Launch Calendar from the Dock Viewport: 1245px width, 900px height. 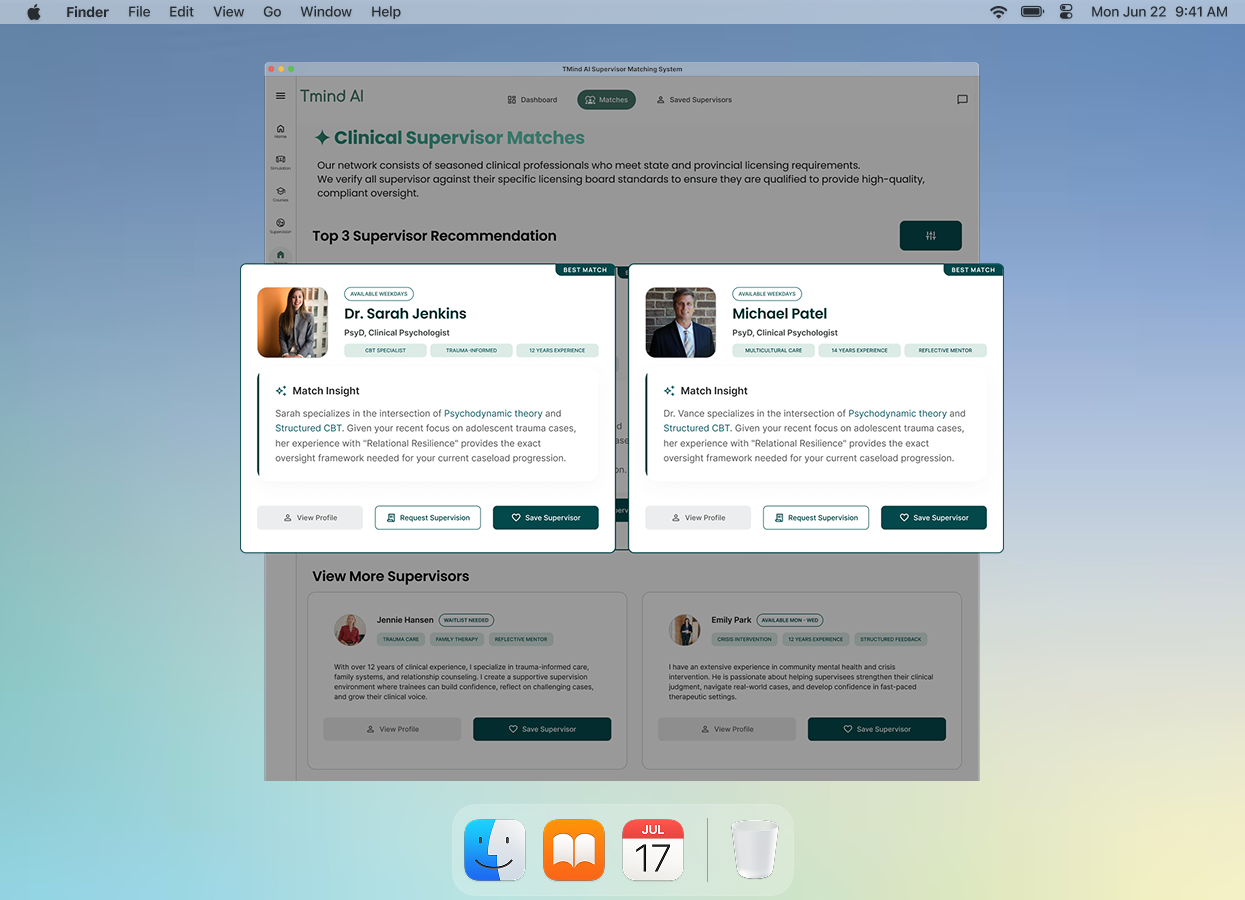point(653,850)
